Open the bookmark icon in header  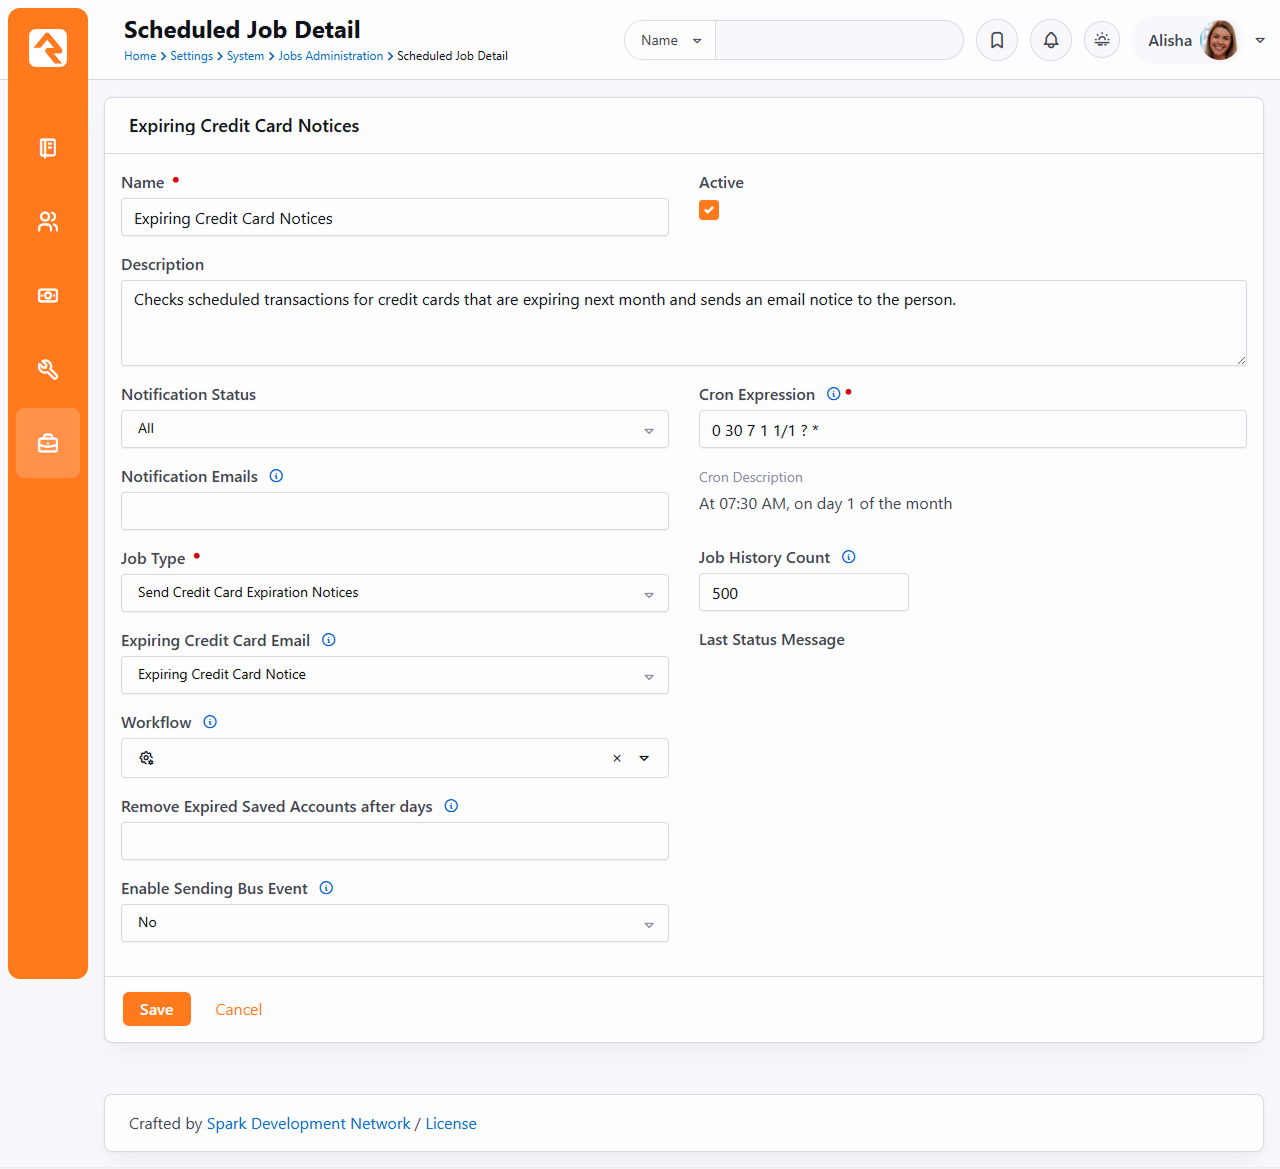(997, 40)
